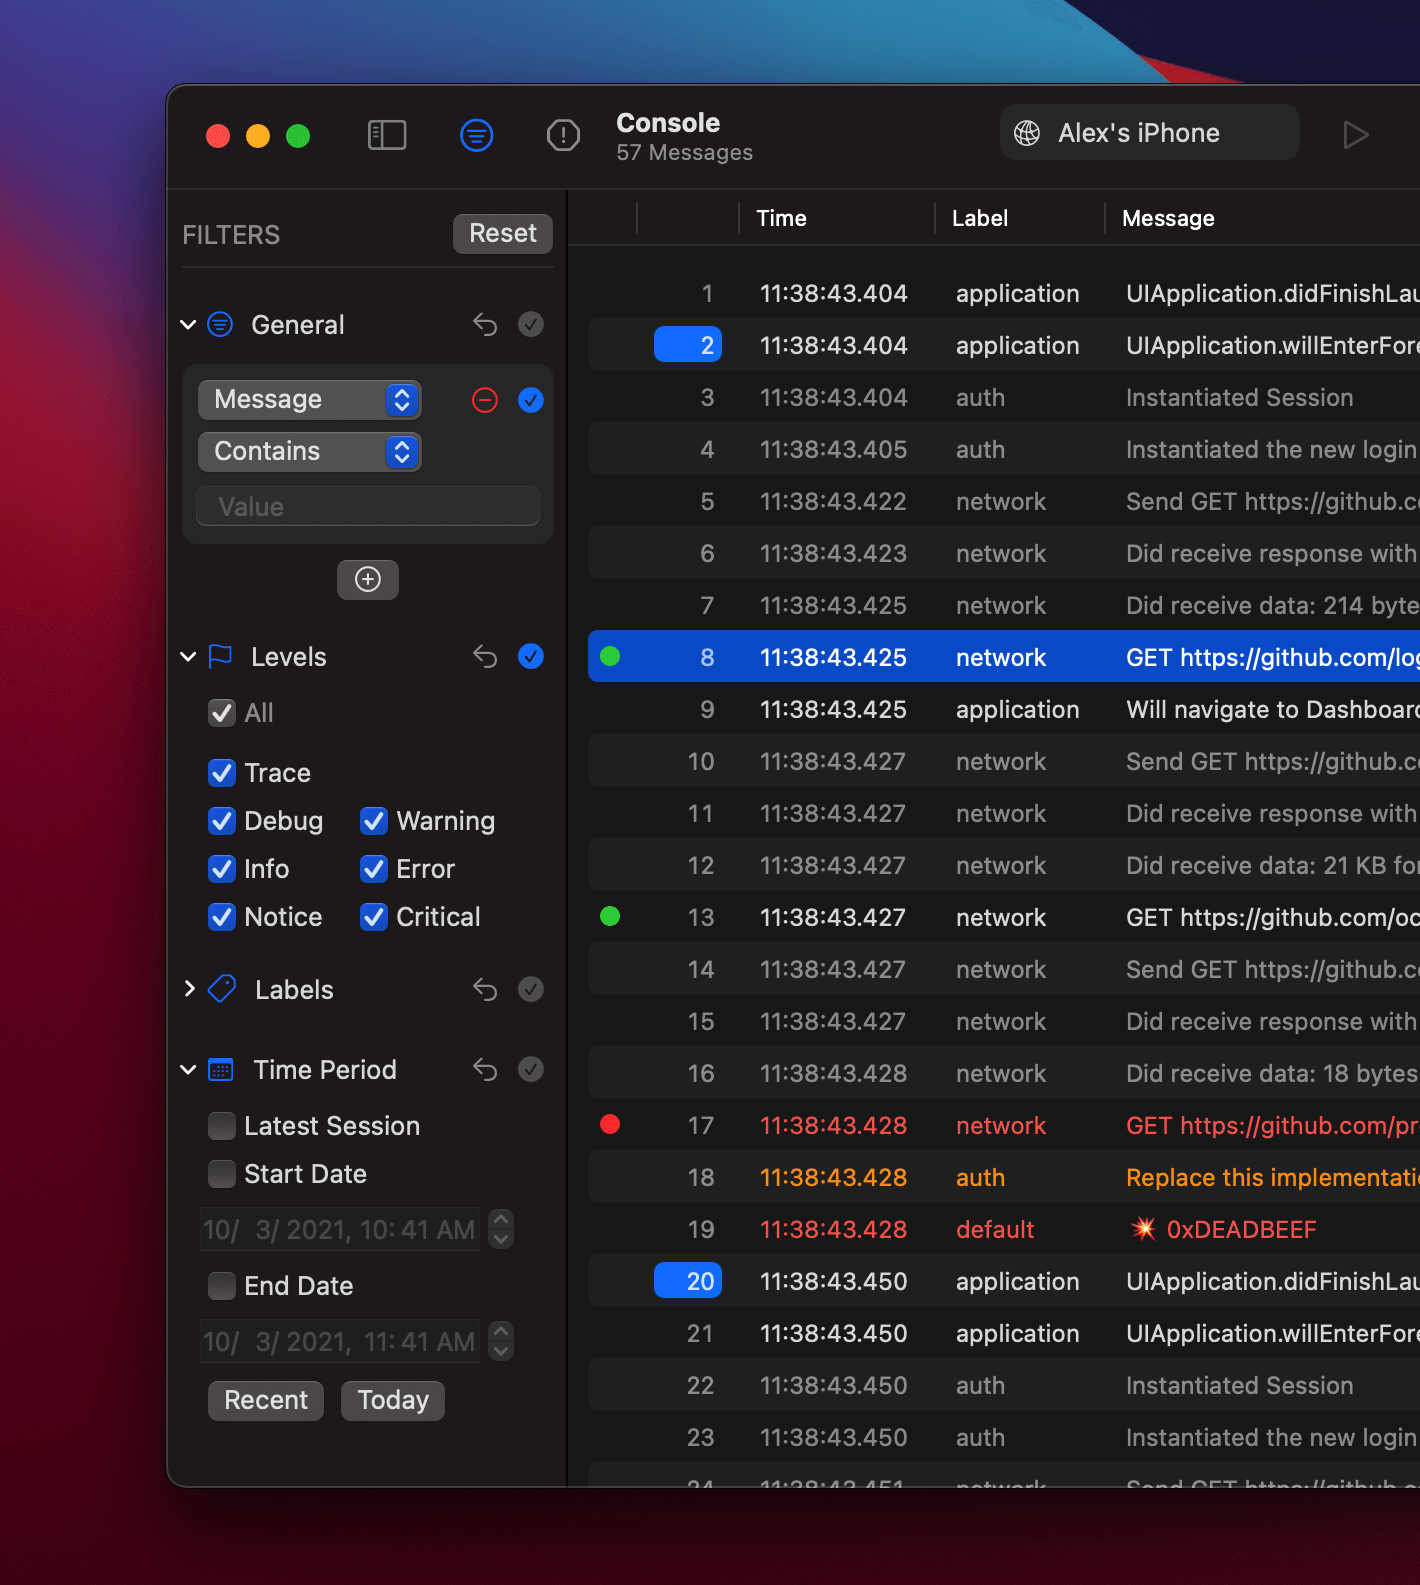Click the Time Period calendar icon
1420x1585 pixels.
coord(221,1070)
